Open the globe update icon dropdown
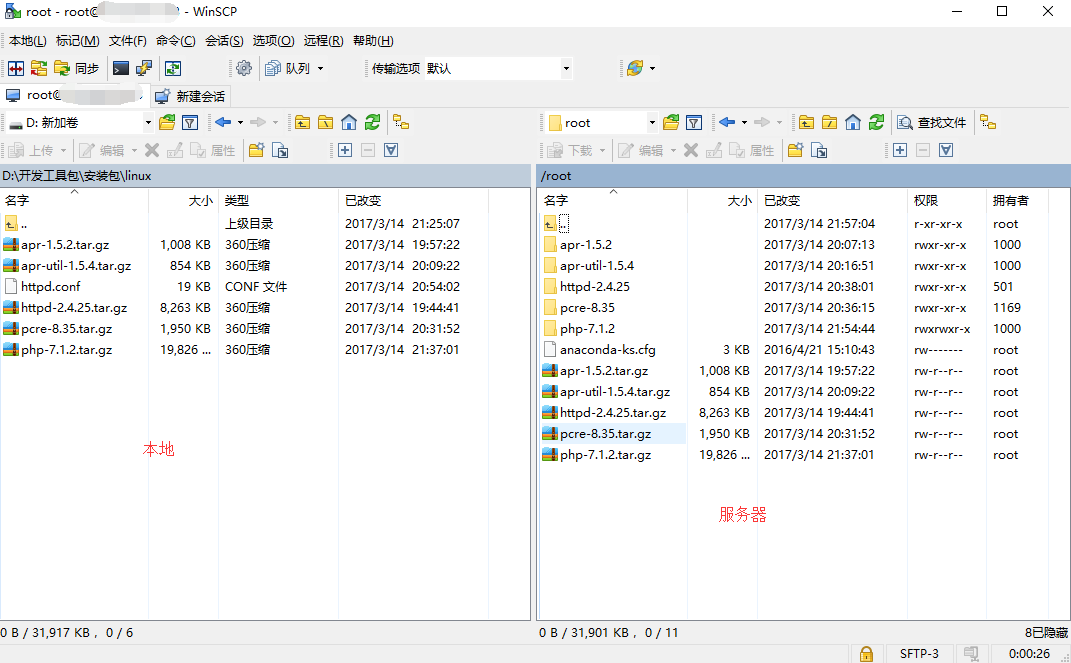This screenshot has height=663, width=1071. [652, 68]
